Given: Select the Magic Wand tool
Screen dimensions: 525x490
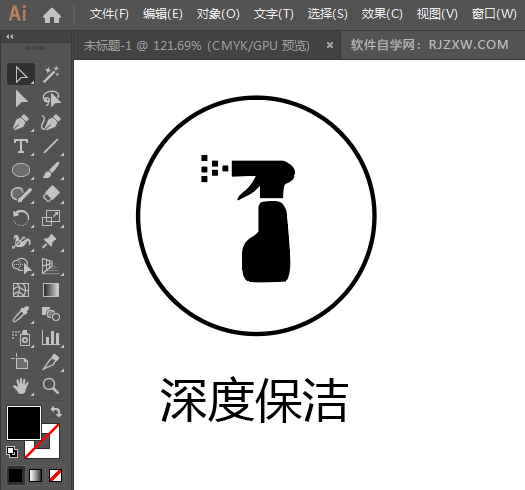Looking at the screenshot, I should click(x=51, y=74).
